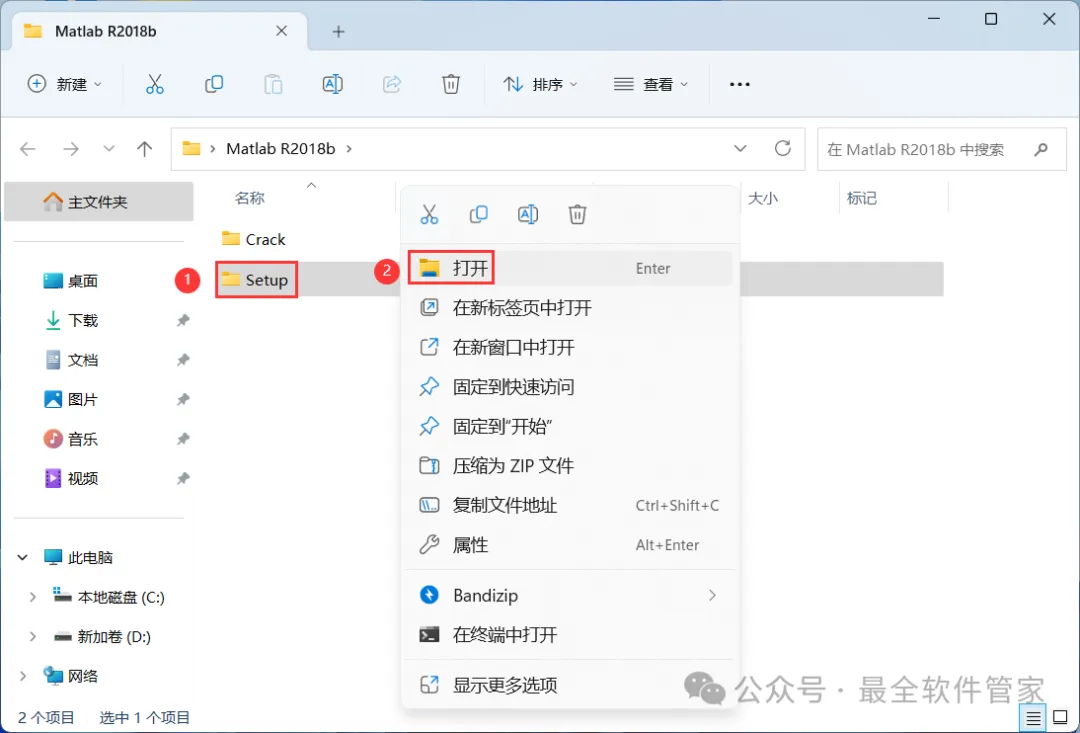This screenshot has height=733, width=1080.
Task: Expand breadcrumb chevron after Matlab R2018b
Action: coord(349,149)
